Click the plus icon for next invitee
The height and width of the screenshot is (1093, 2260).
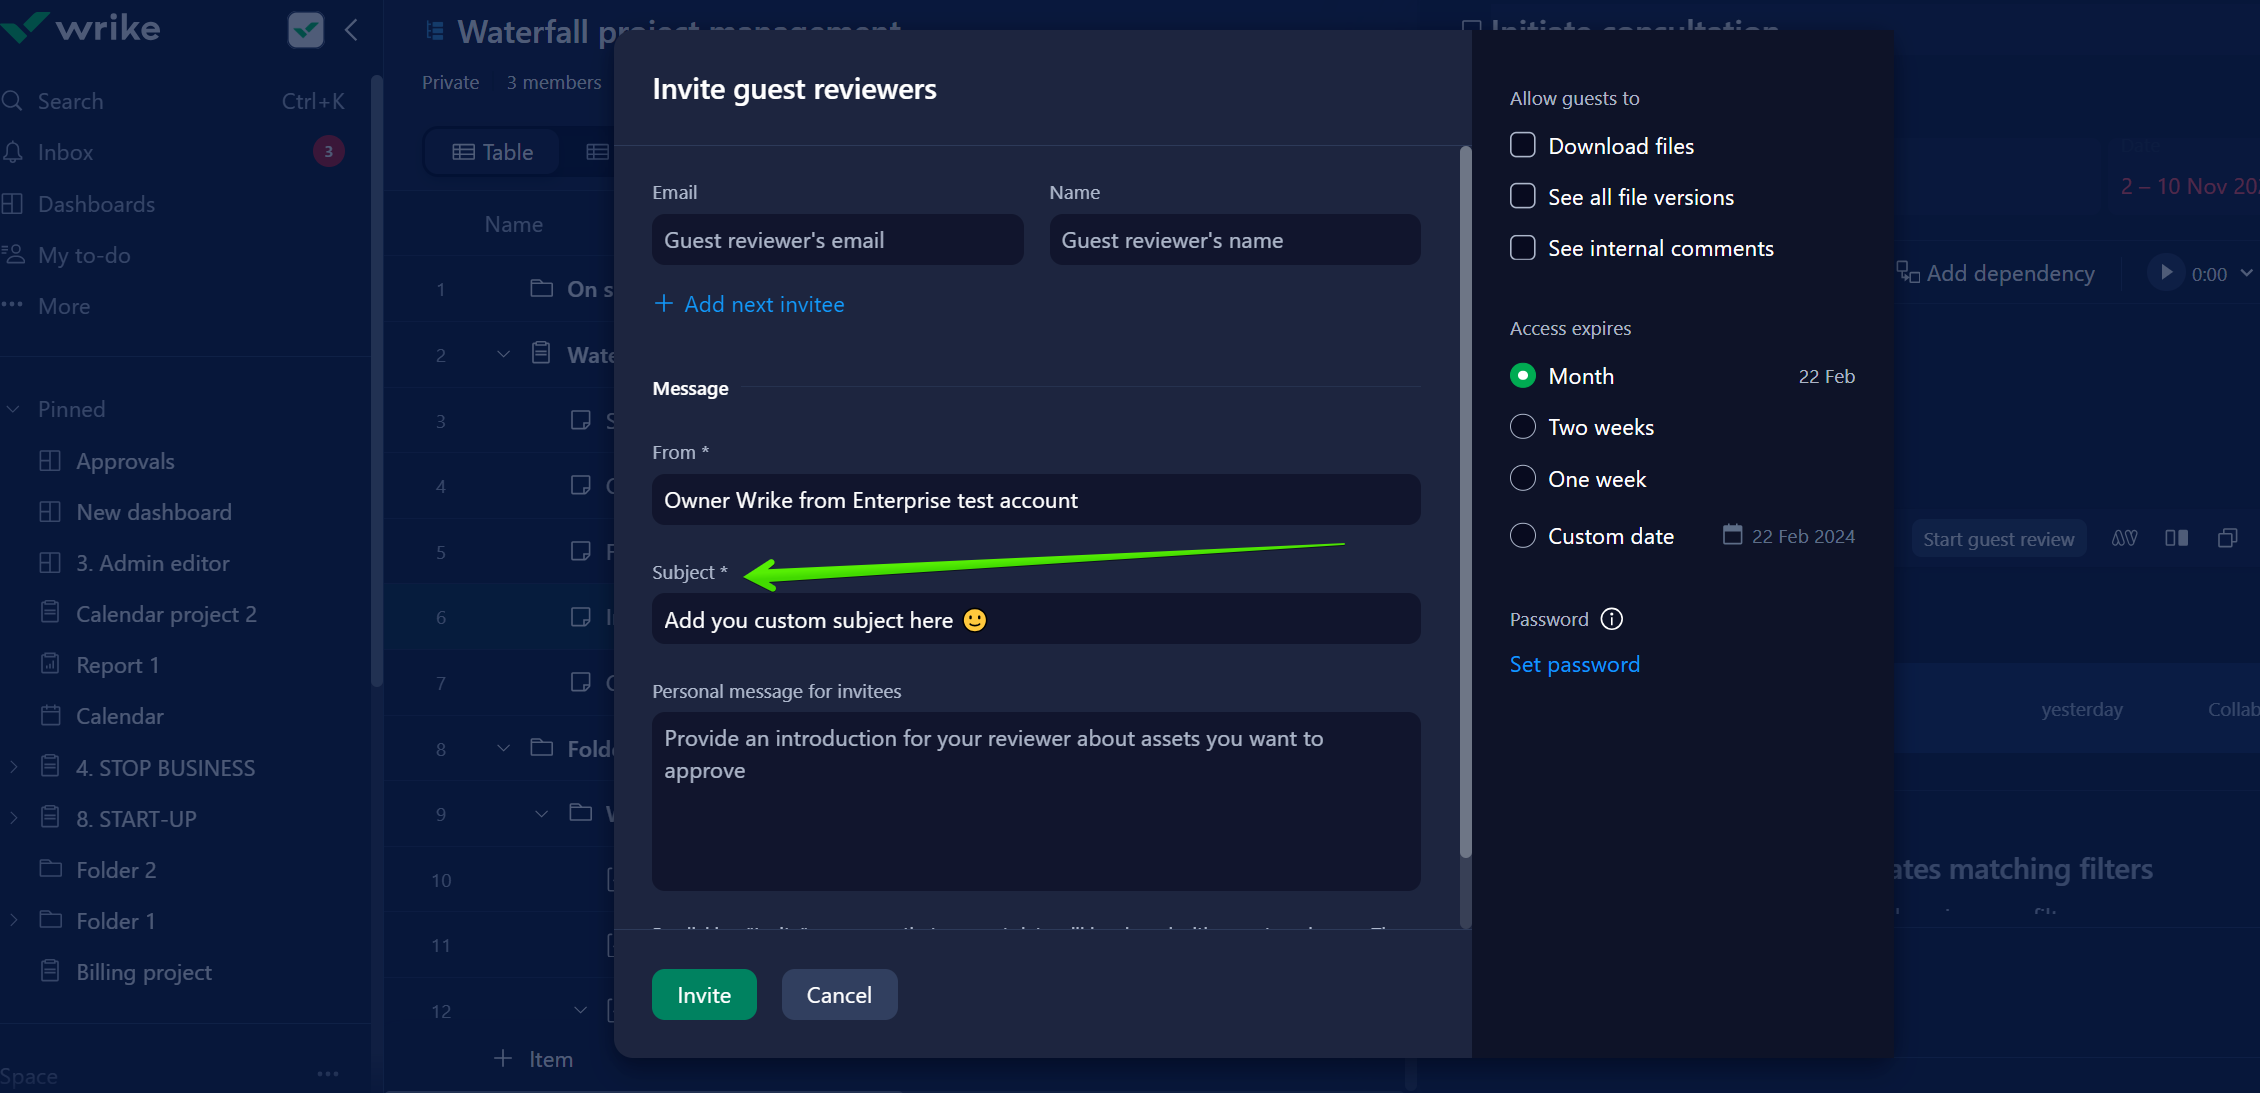(x=663, y=303)
